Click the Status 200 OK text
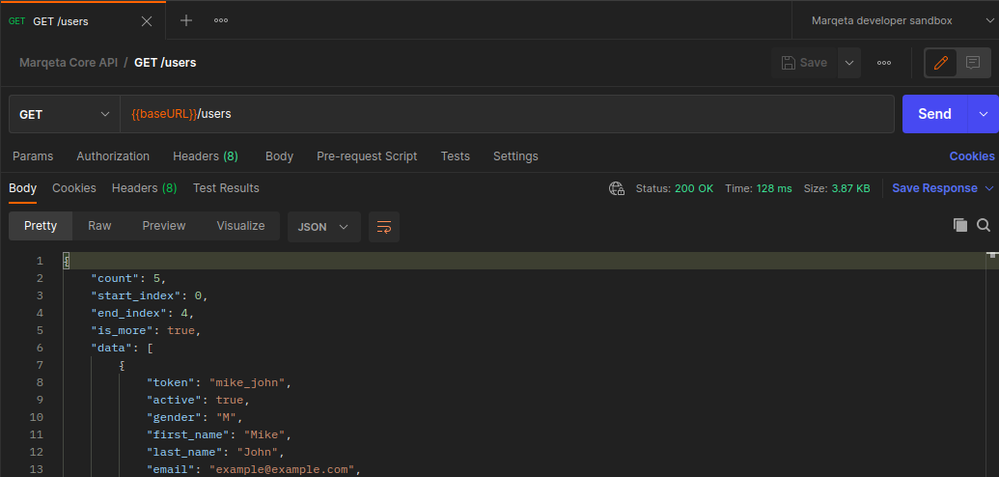 click(674, 189)
